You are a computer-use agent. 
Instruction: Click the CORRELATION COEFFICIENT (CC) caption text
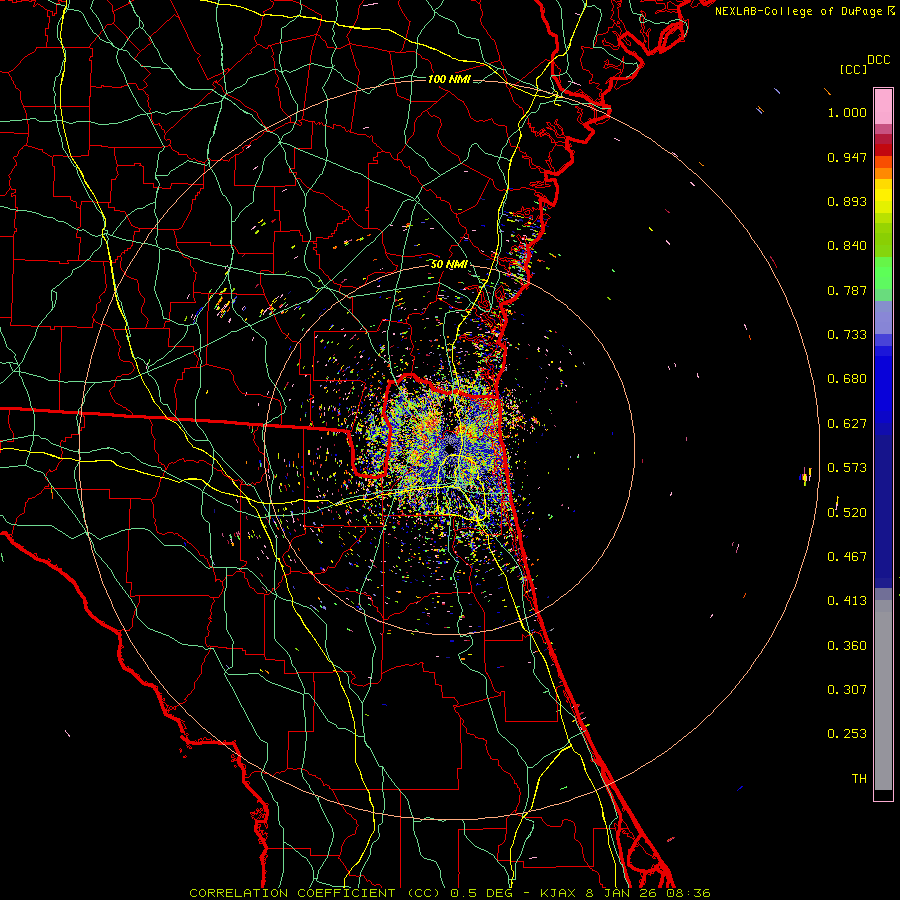(x=315, y=893)
